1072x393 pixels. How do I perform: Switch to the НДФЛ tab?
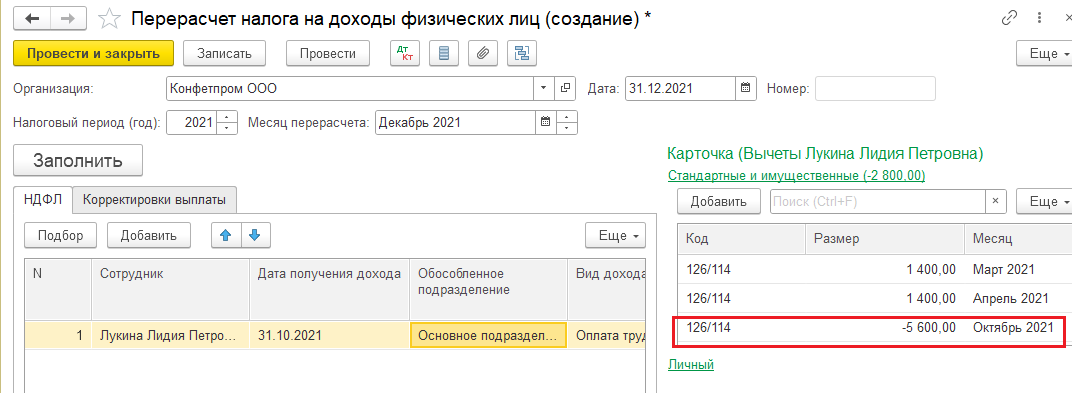(43, 200)
